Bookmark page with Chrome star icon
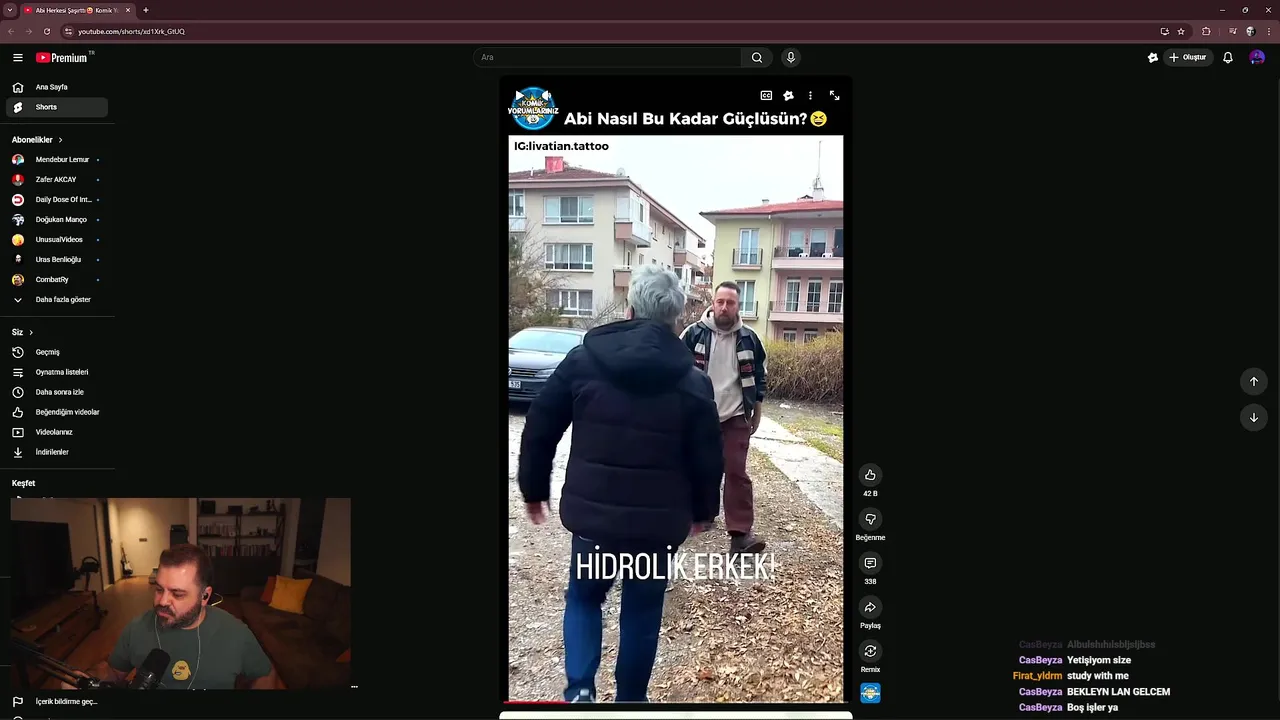This screenshot has width=1280, height=720. pyautogui.click(x=1181, y=31)
